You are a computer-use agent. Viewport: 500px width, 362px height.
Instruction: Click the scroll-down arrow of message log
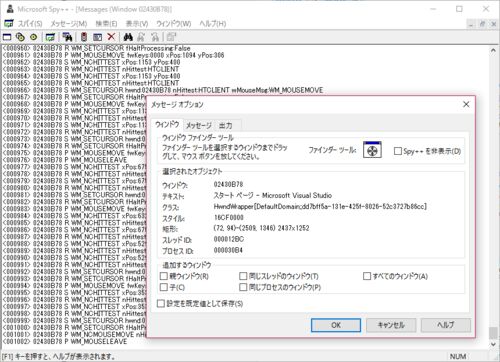(493, 344)
